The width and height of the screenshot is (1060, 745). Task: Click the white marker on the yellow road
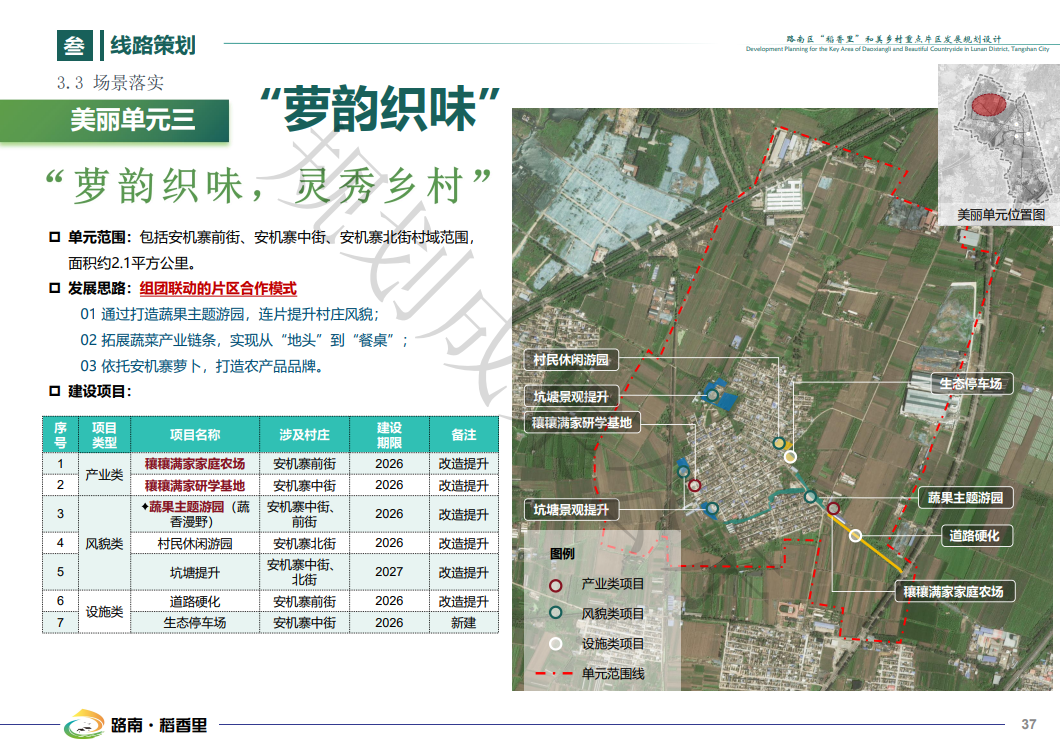(x=855, y=536)
